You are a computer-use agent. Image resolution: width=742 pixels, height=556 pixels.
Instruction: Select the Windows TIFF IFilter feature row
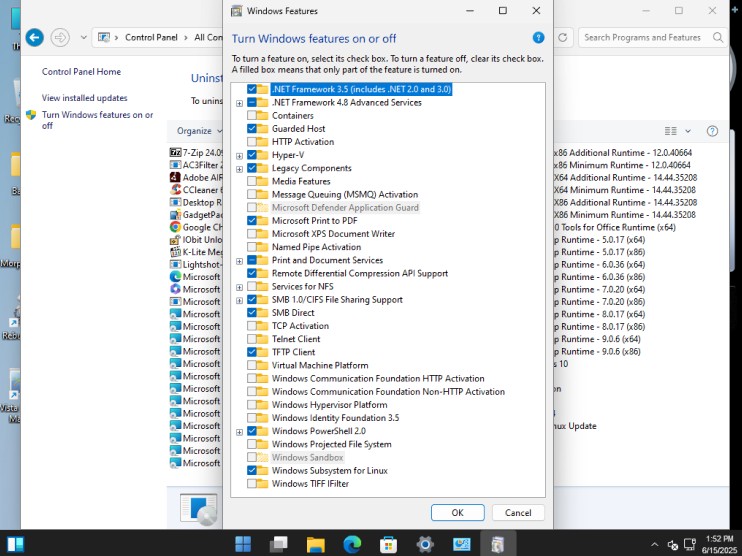point(310,484)
